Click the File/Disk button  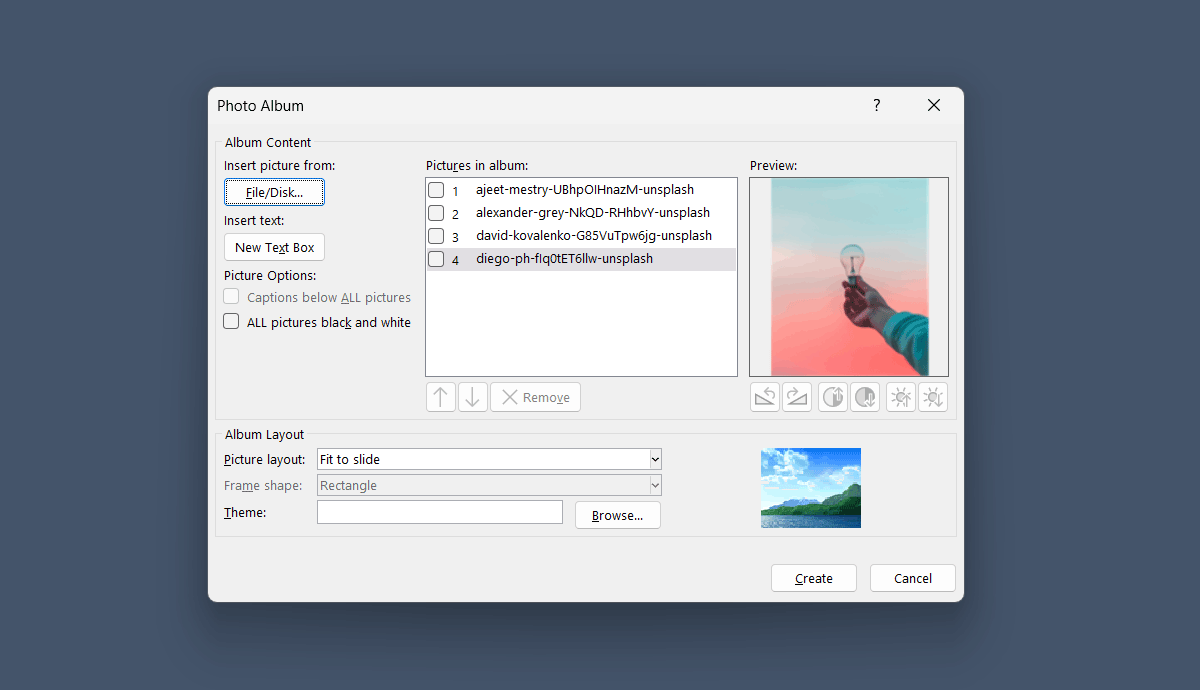[274, 191]
